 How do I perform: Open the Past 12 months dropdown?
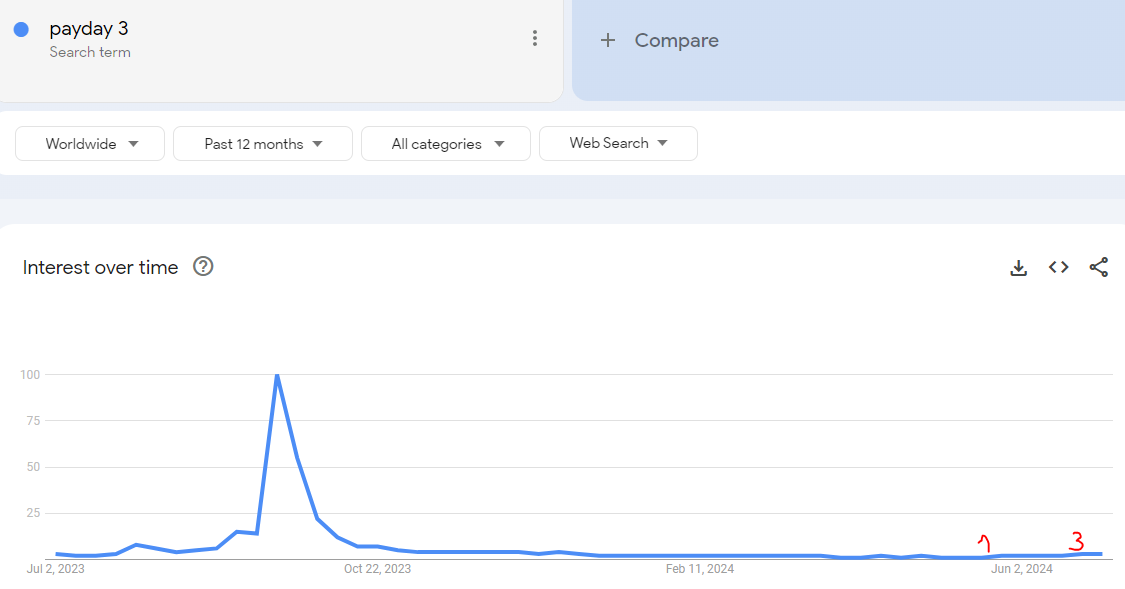[263, 143]
